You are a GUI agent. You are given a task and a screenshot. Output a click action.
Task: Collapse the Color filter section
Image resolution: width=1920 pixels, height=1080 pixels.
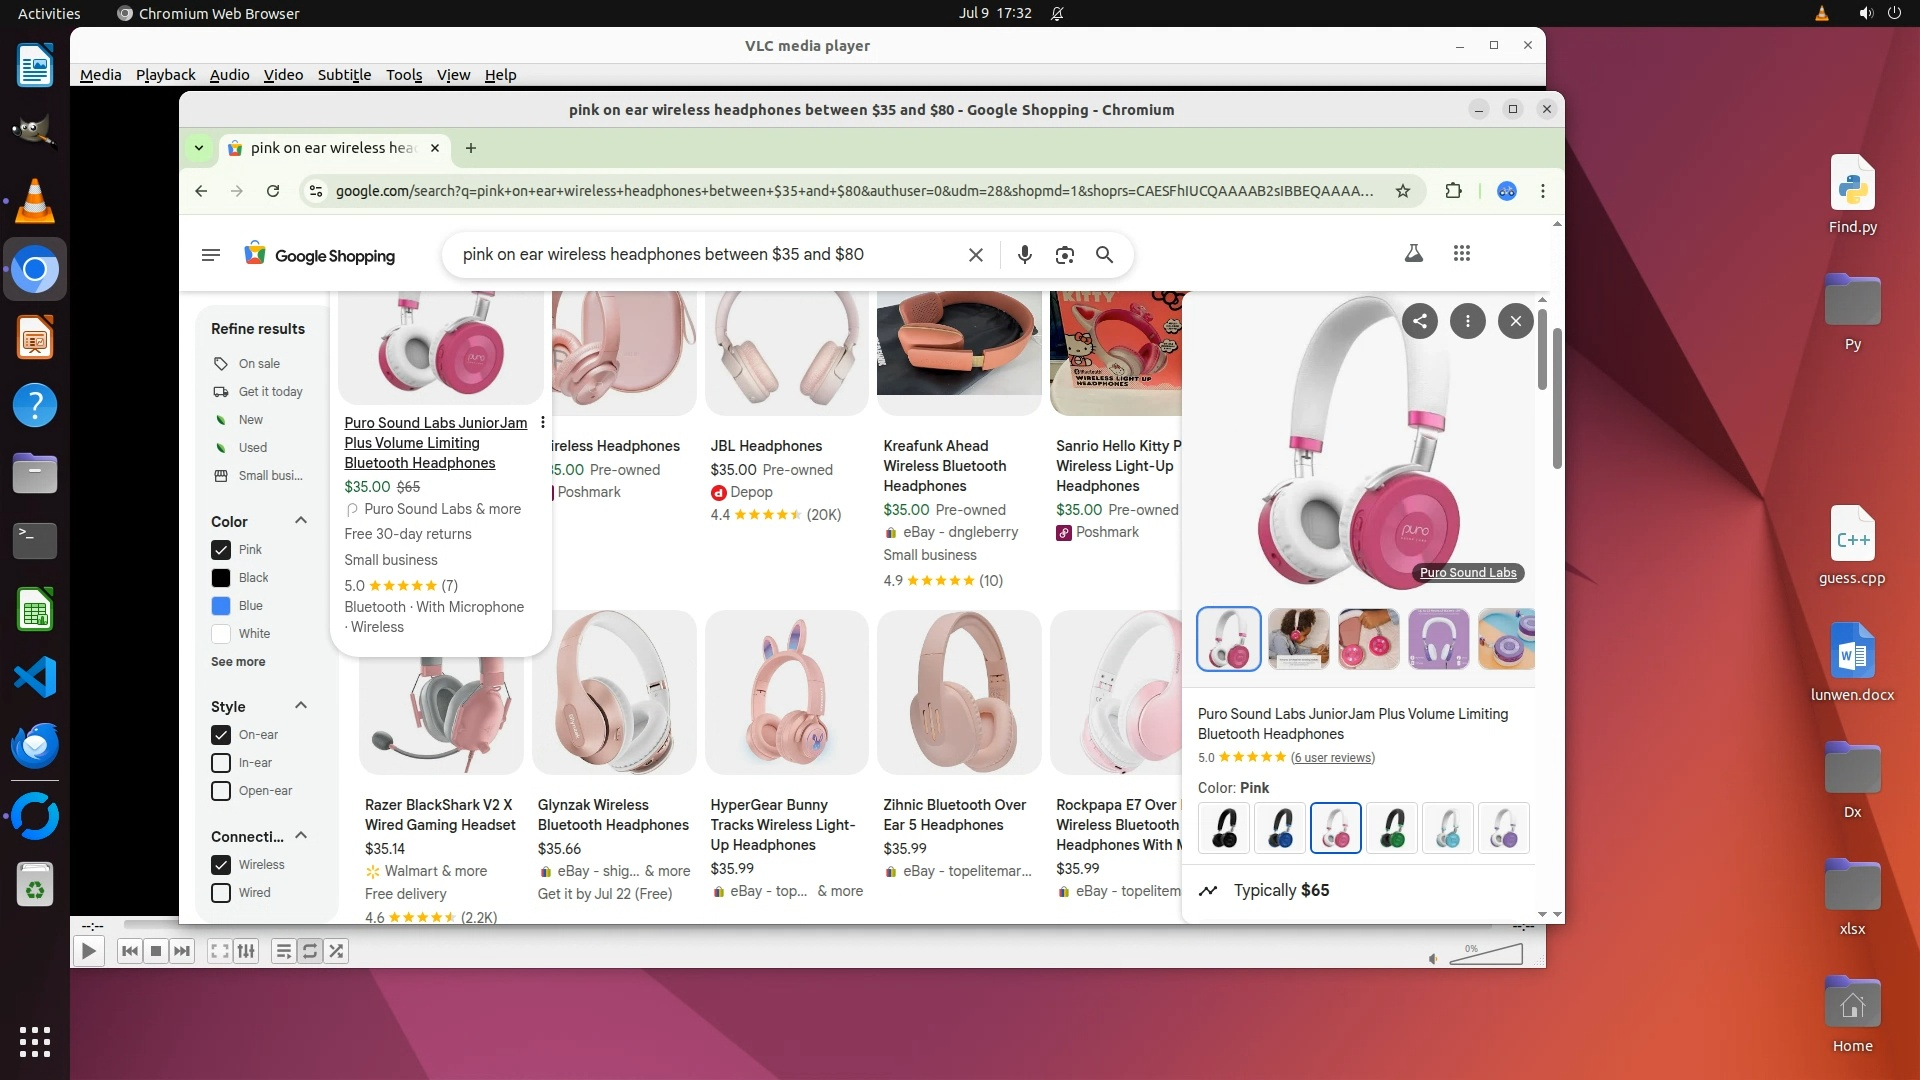(x=300, y=521)
